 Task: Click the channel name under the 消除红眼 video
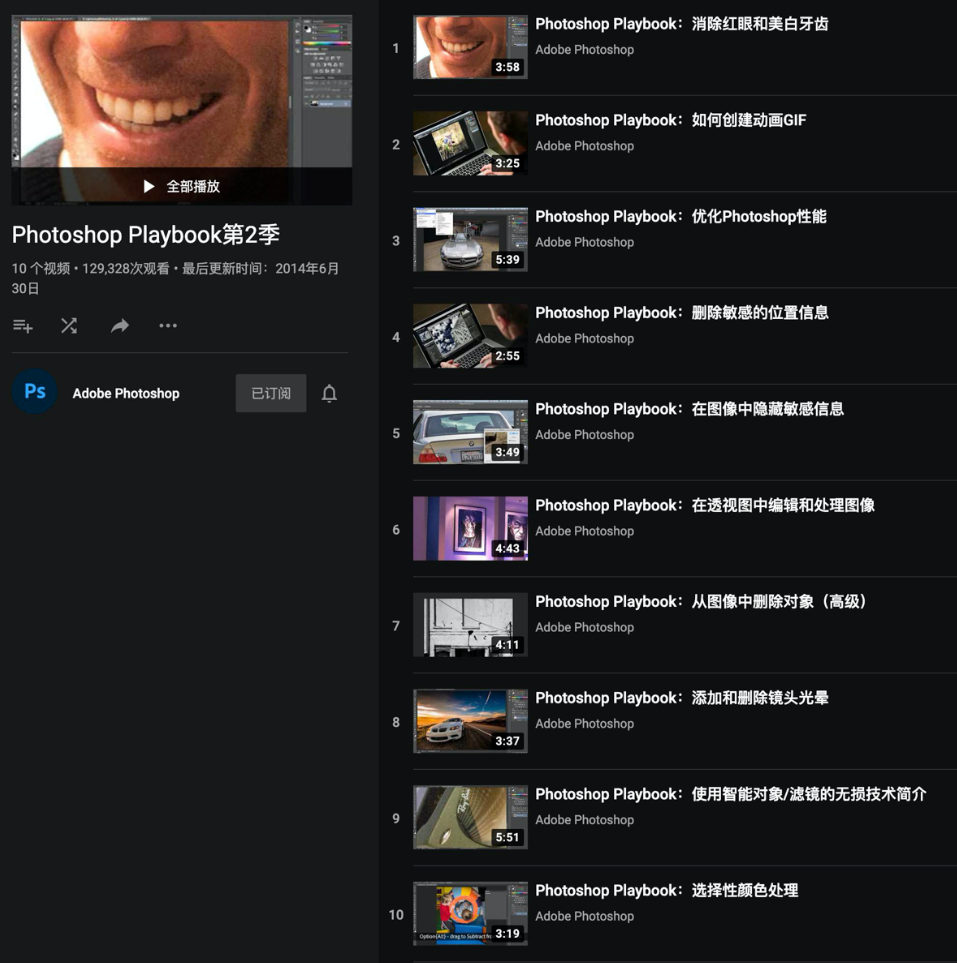[585, 50]
